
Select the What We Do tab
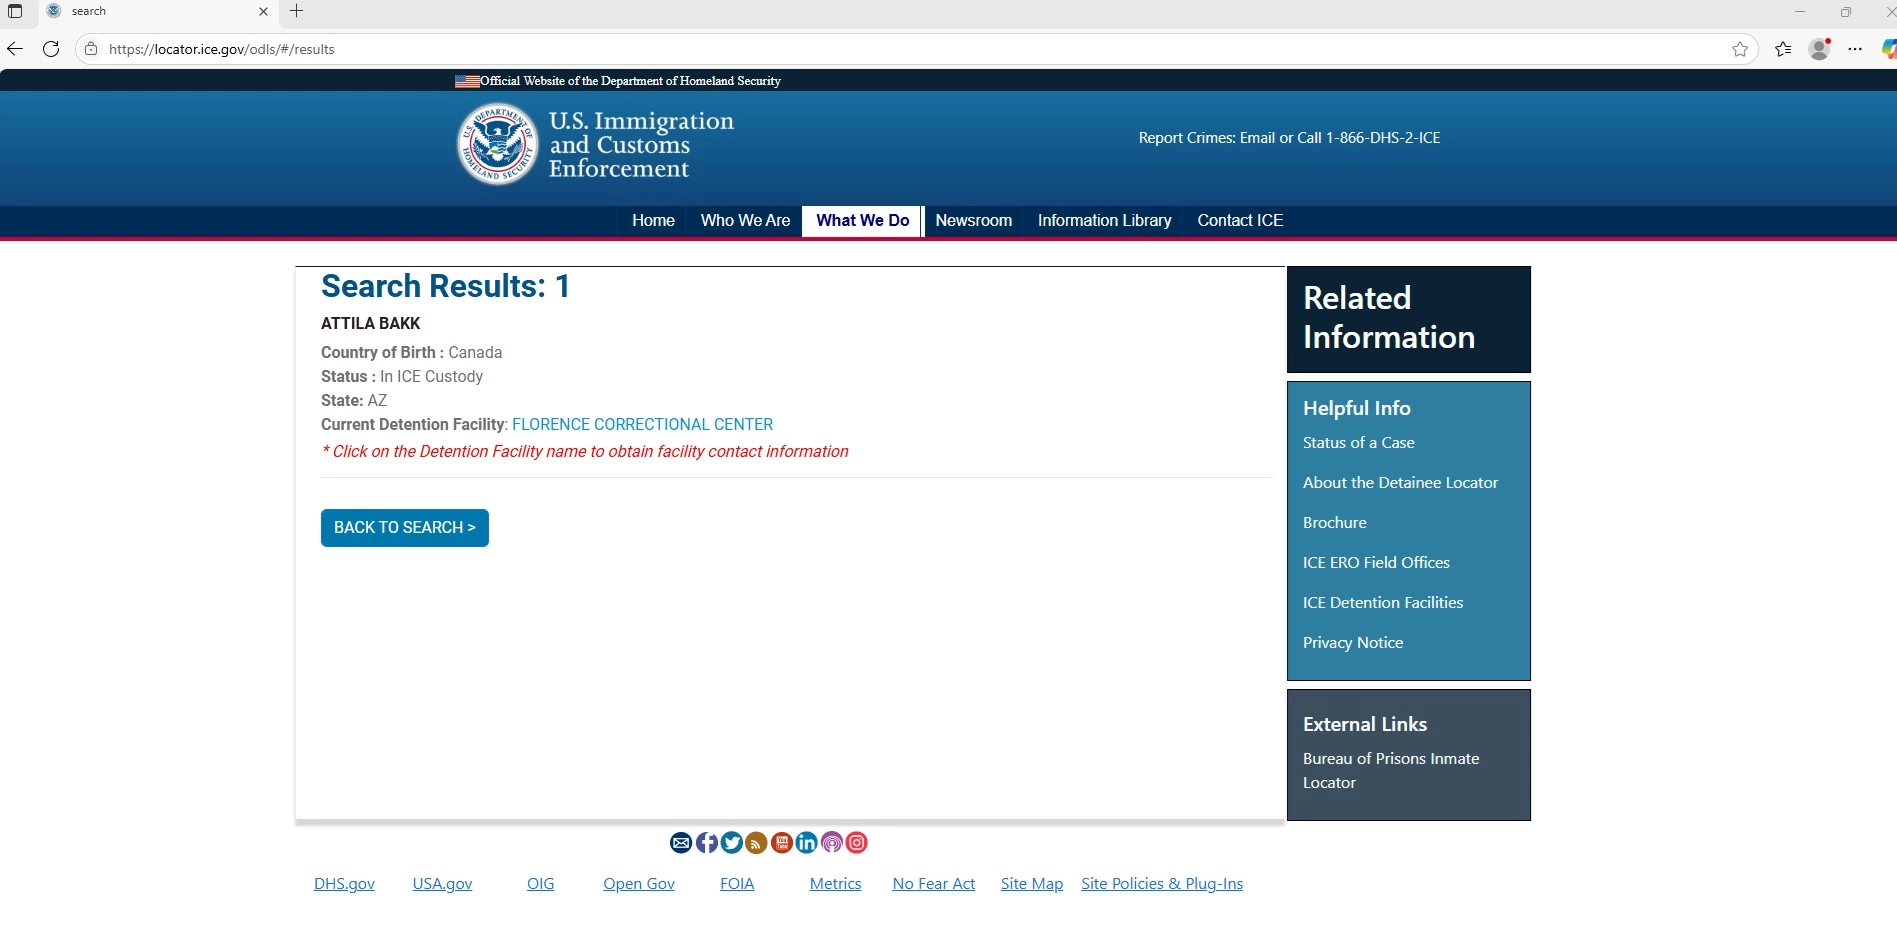862,220
